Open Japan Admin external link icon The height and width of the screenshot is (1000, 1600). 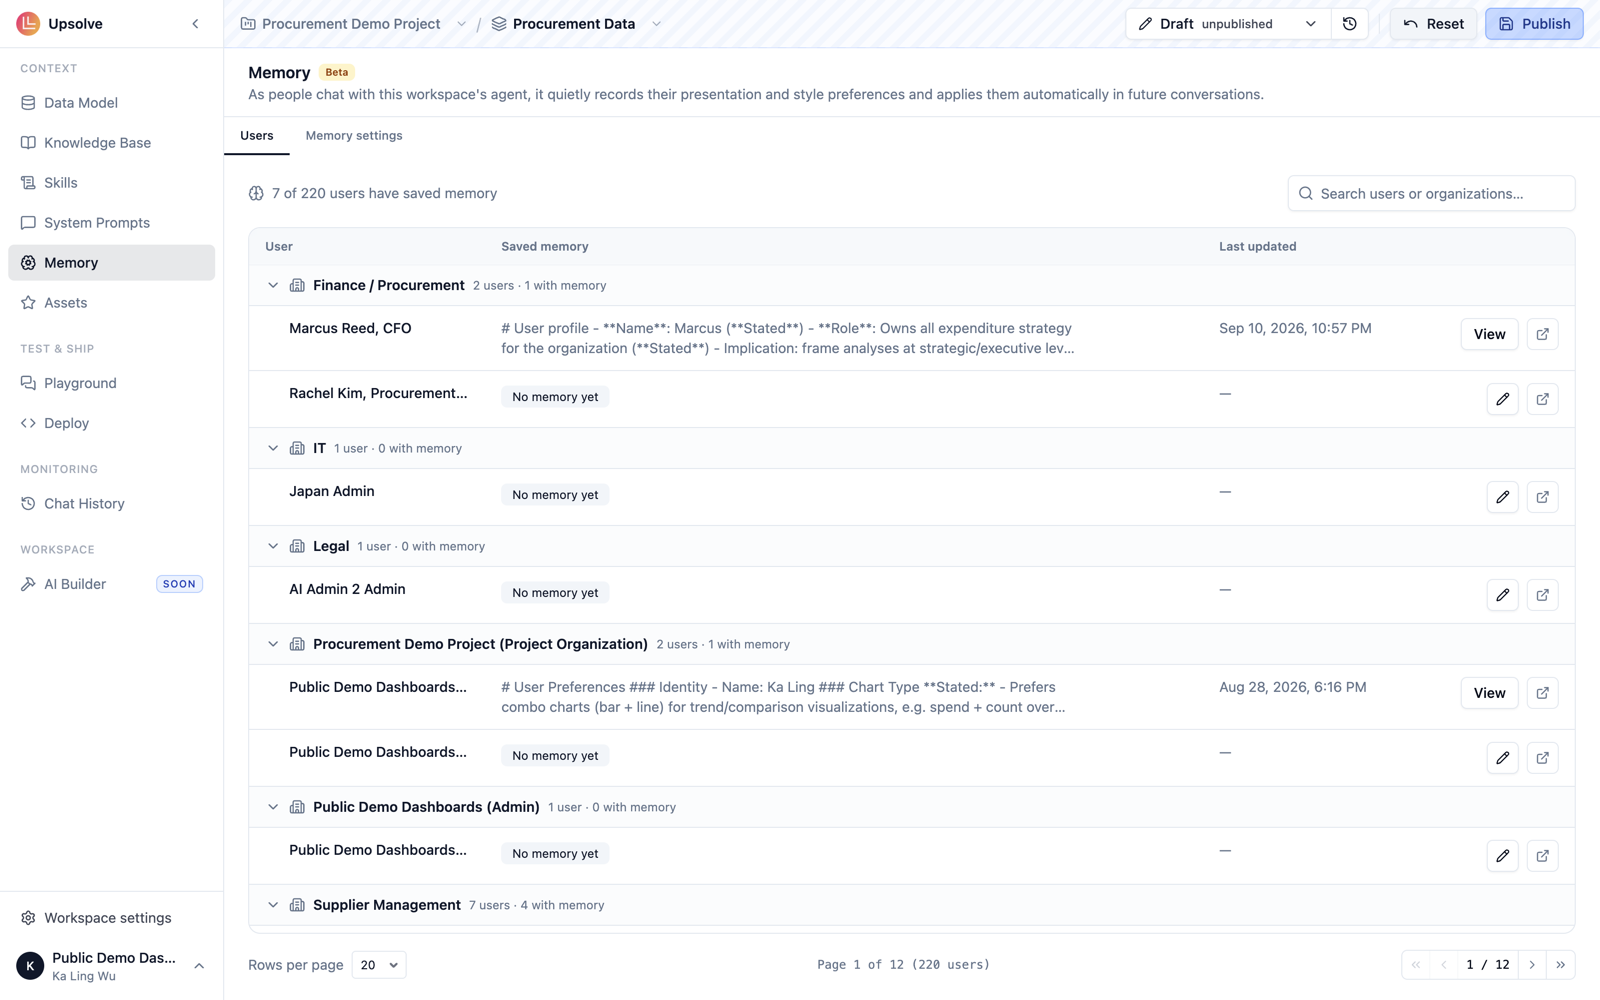1543,497
